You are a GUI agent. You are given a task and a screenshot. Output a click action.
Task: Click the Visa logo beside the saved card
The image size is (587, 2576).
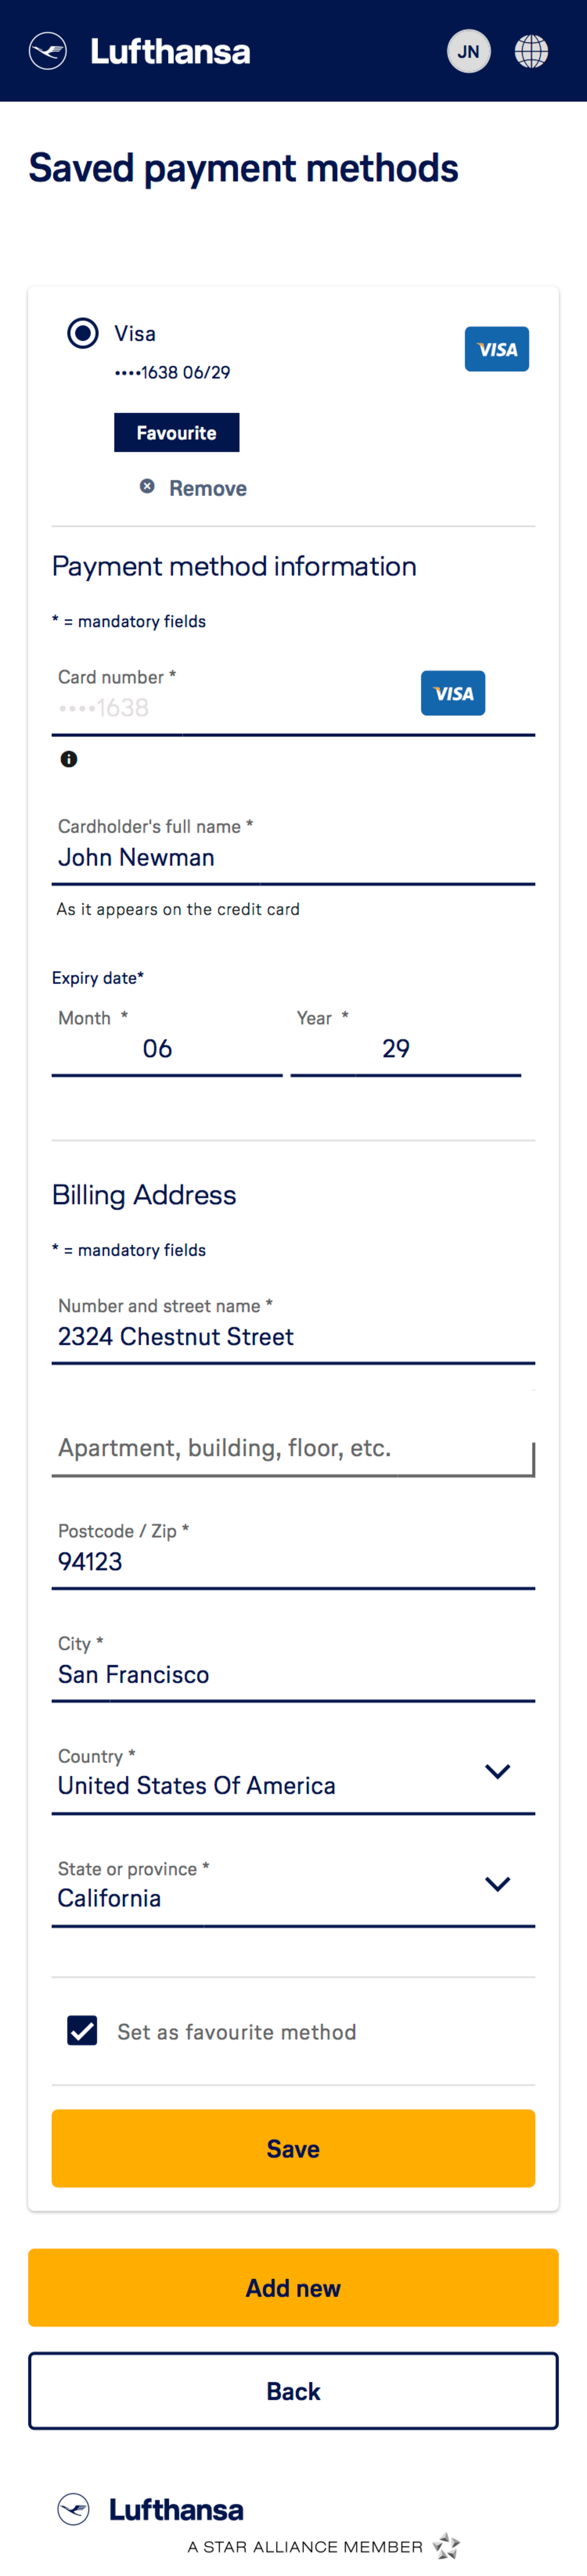point(496,349)
